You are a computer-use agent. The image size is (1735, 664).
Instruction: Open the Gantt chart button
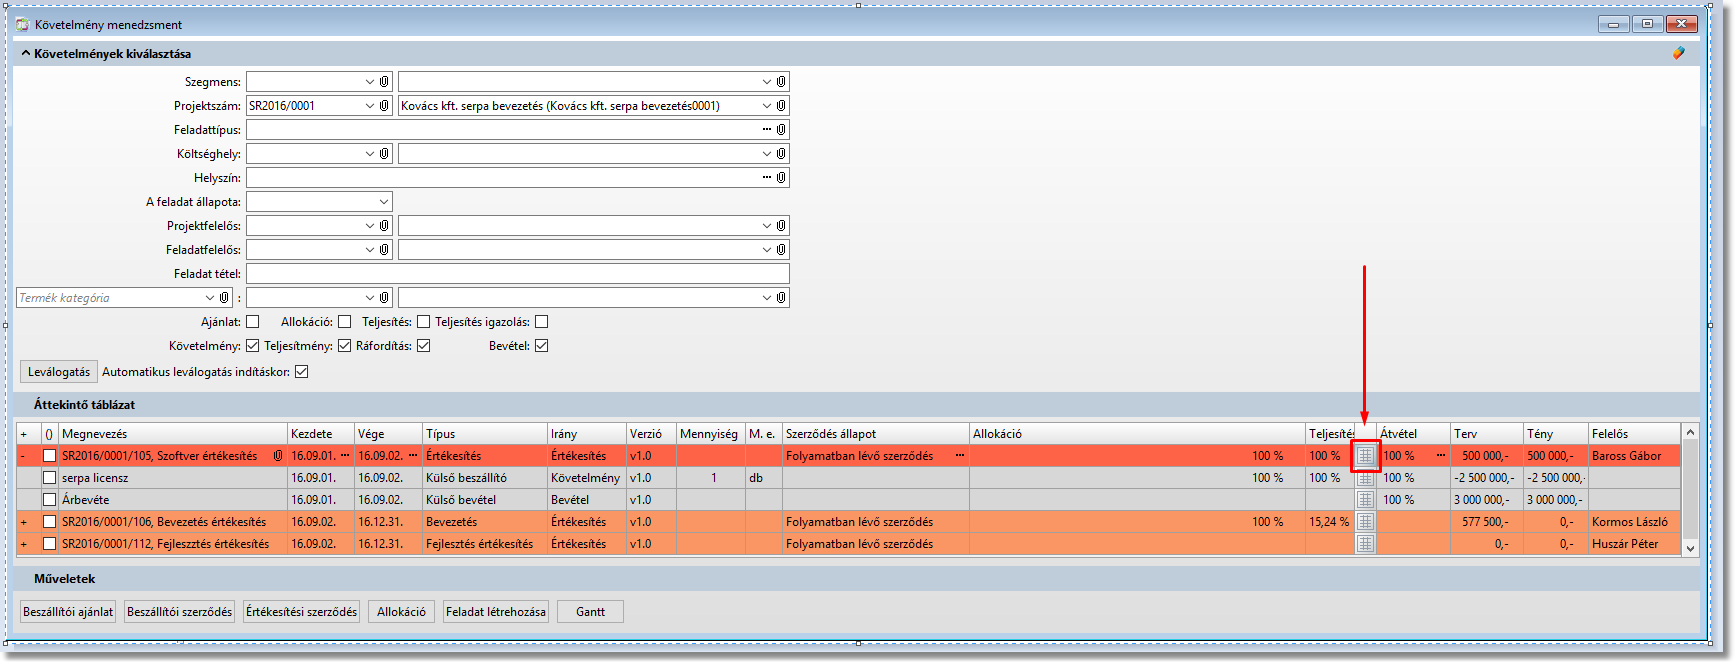590,612
